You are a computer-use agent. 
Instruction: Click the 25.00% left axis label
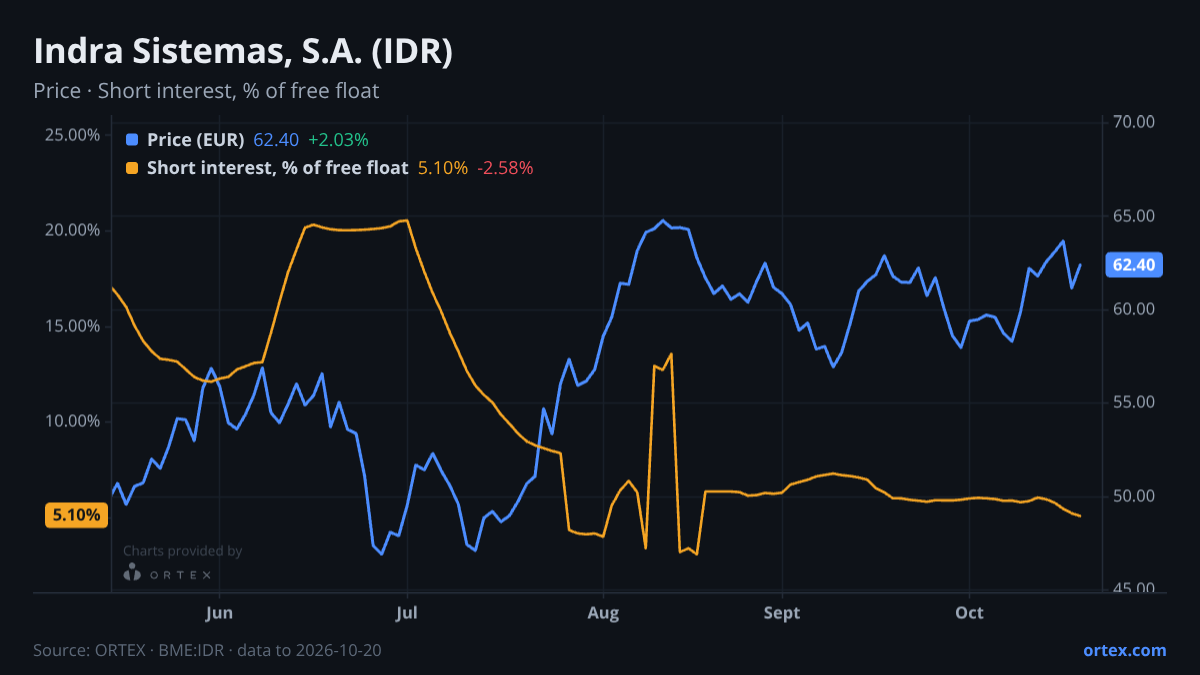click(73, 135)
